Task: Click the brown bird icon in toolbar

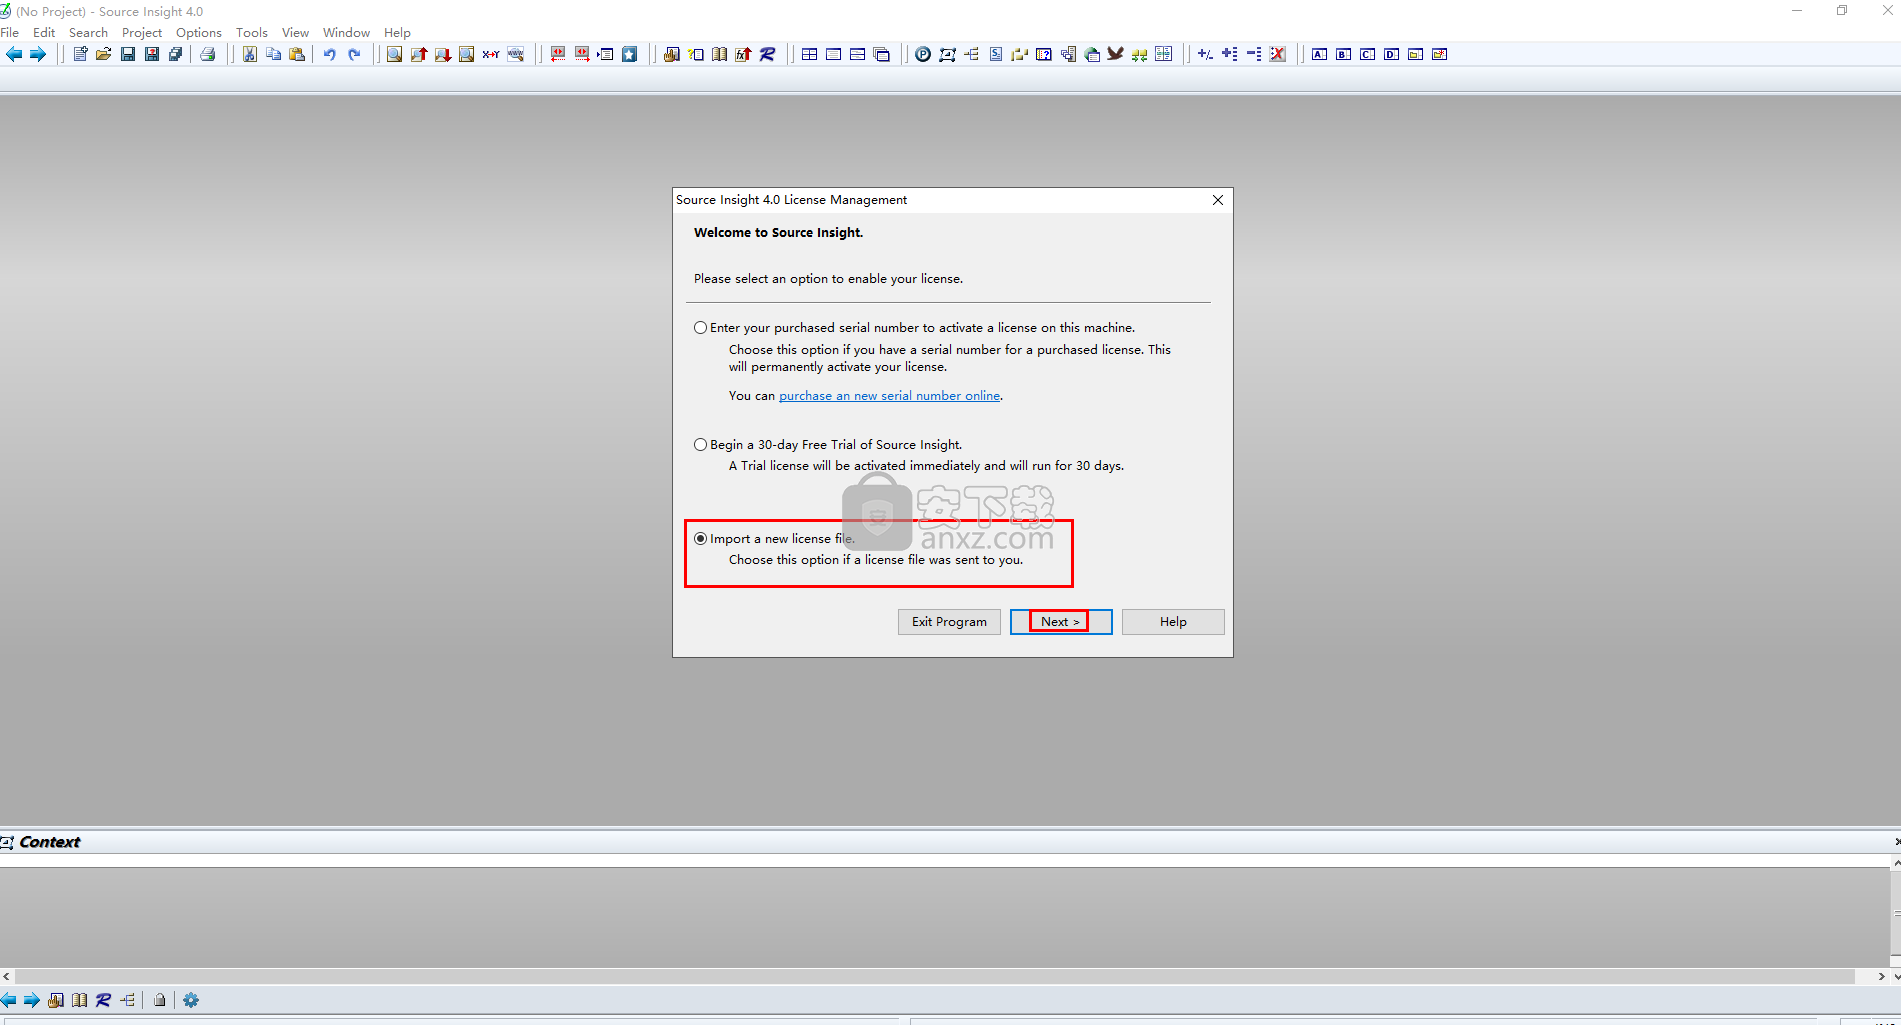Action: tap(1116, 54)
